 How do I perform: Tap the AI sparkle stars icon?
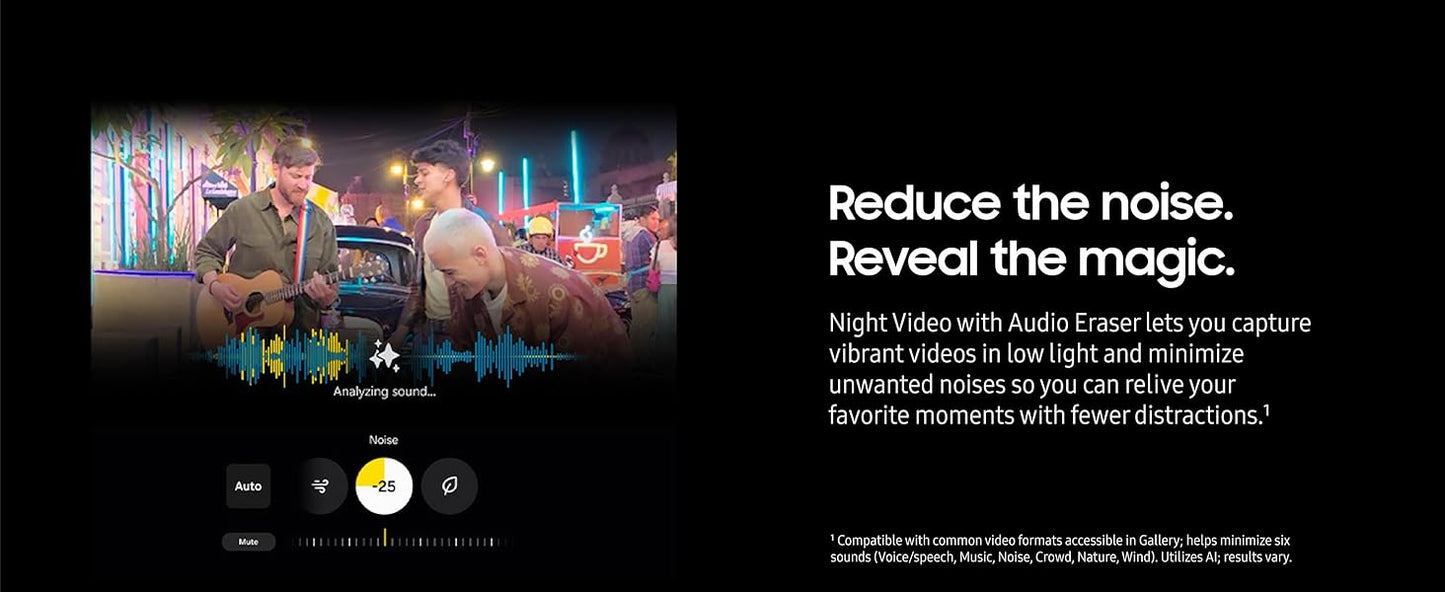384,356
